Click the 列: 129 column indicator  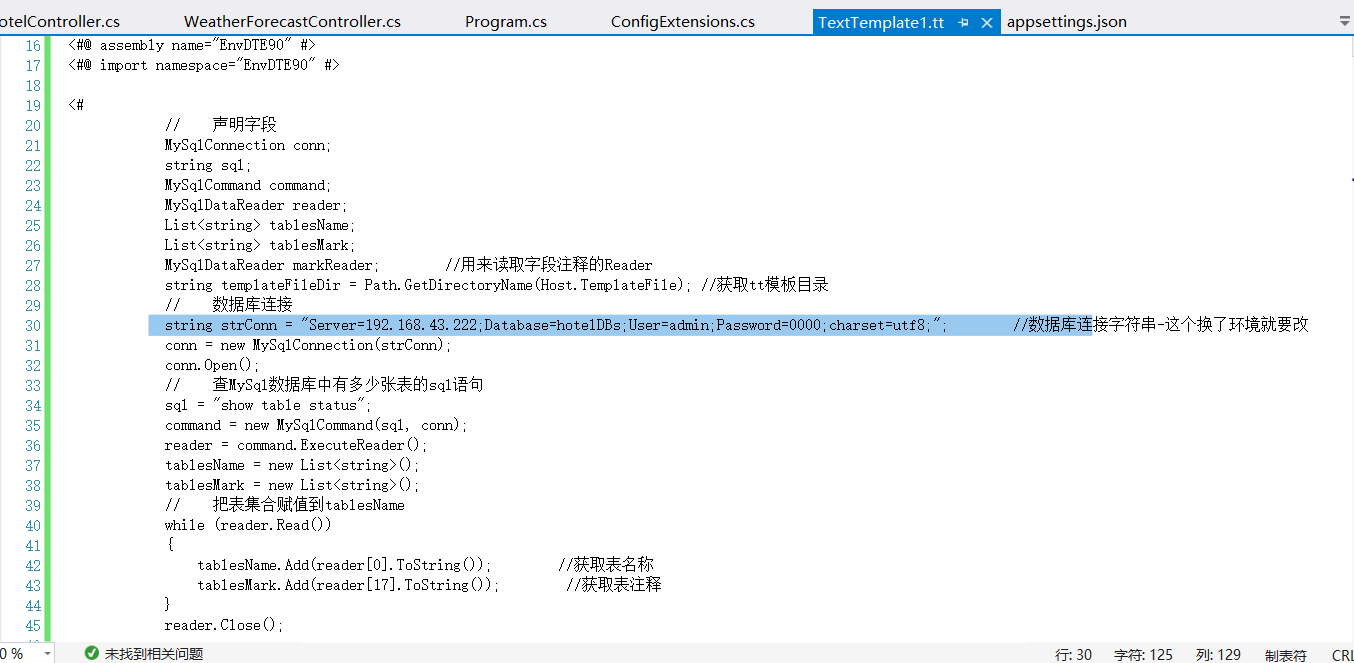1218,655
